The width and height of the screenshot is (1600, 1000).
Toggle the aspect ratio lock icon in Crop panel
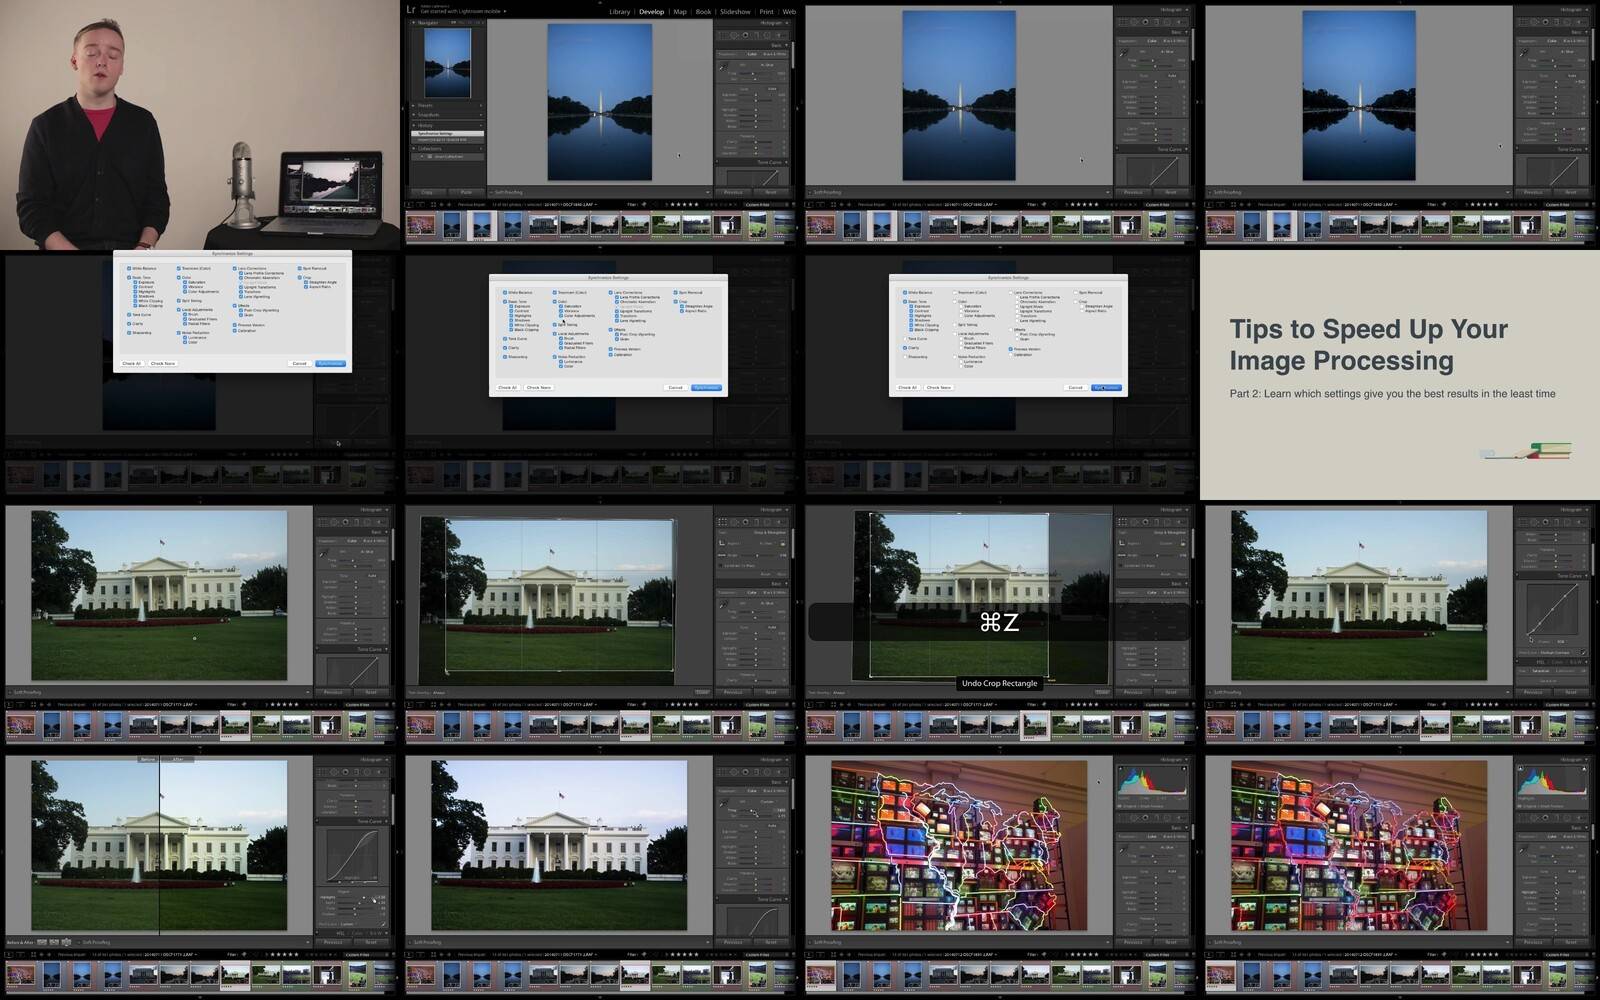783,543
